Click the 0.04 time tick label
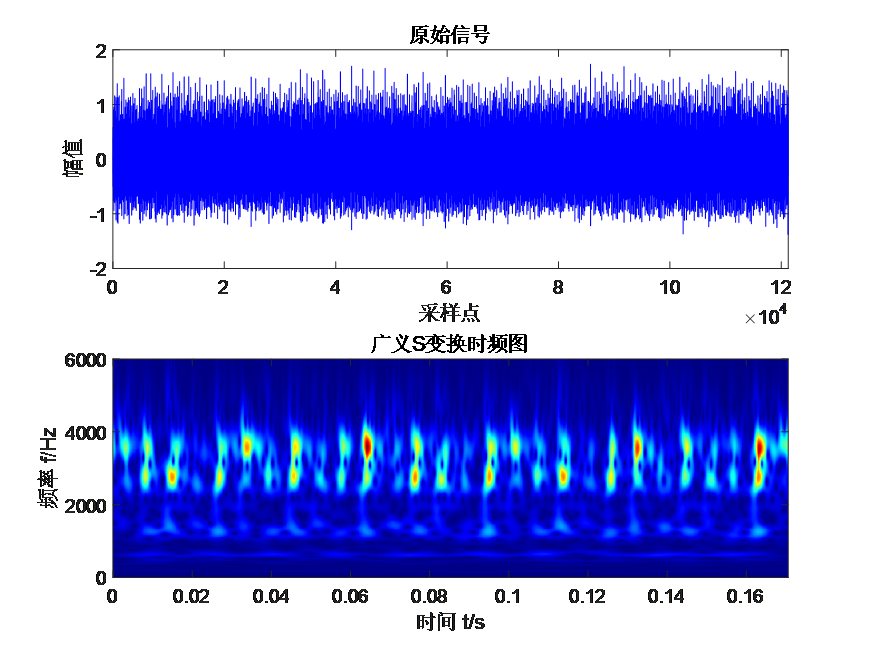The height and width of the screenshot is (654, 872). click(270, 597)
